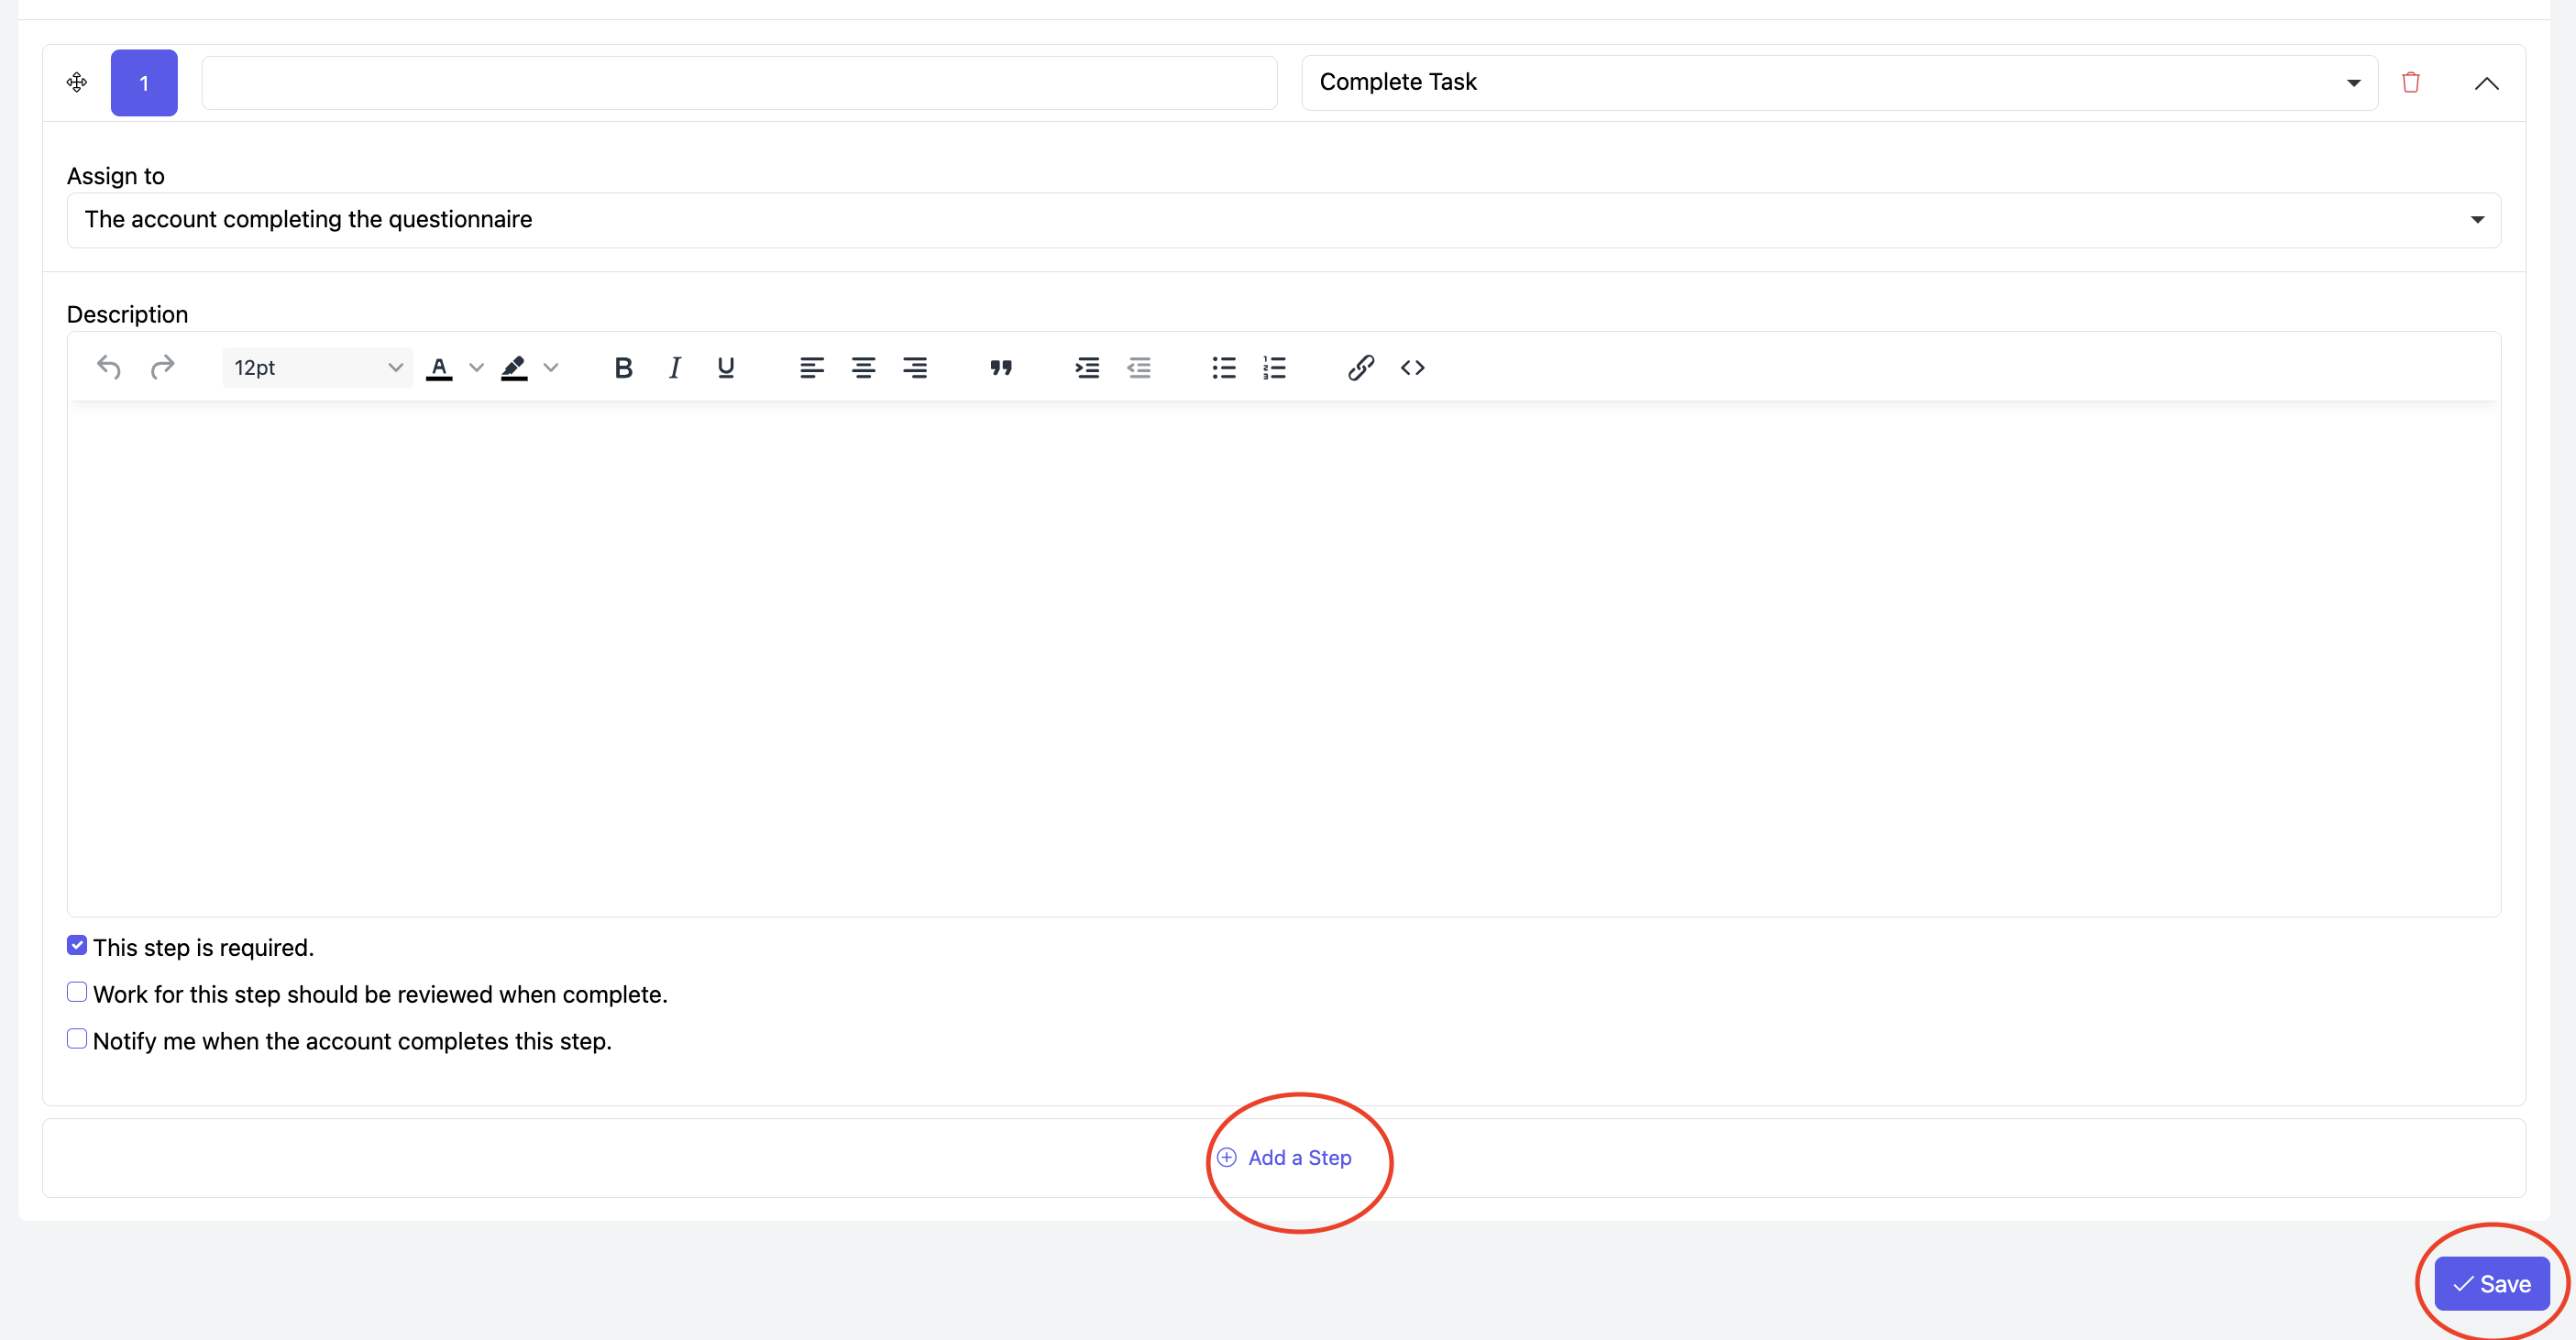Screen dimensions: 2576x1340
Task: Click the Save button
Action: coord(2491,1284)
